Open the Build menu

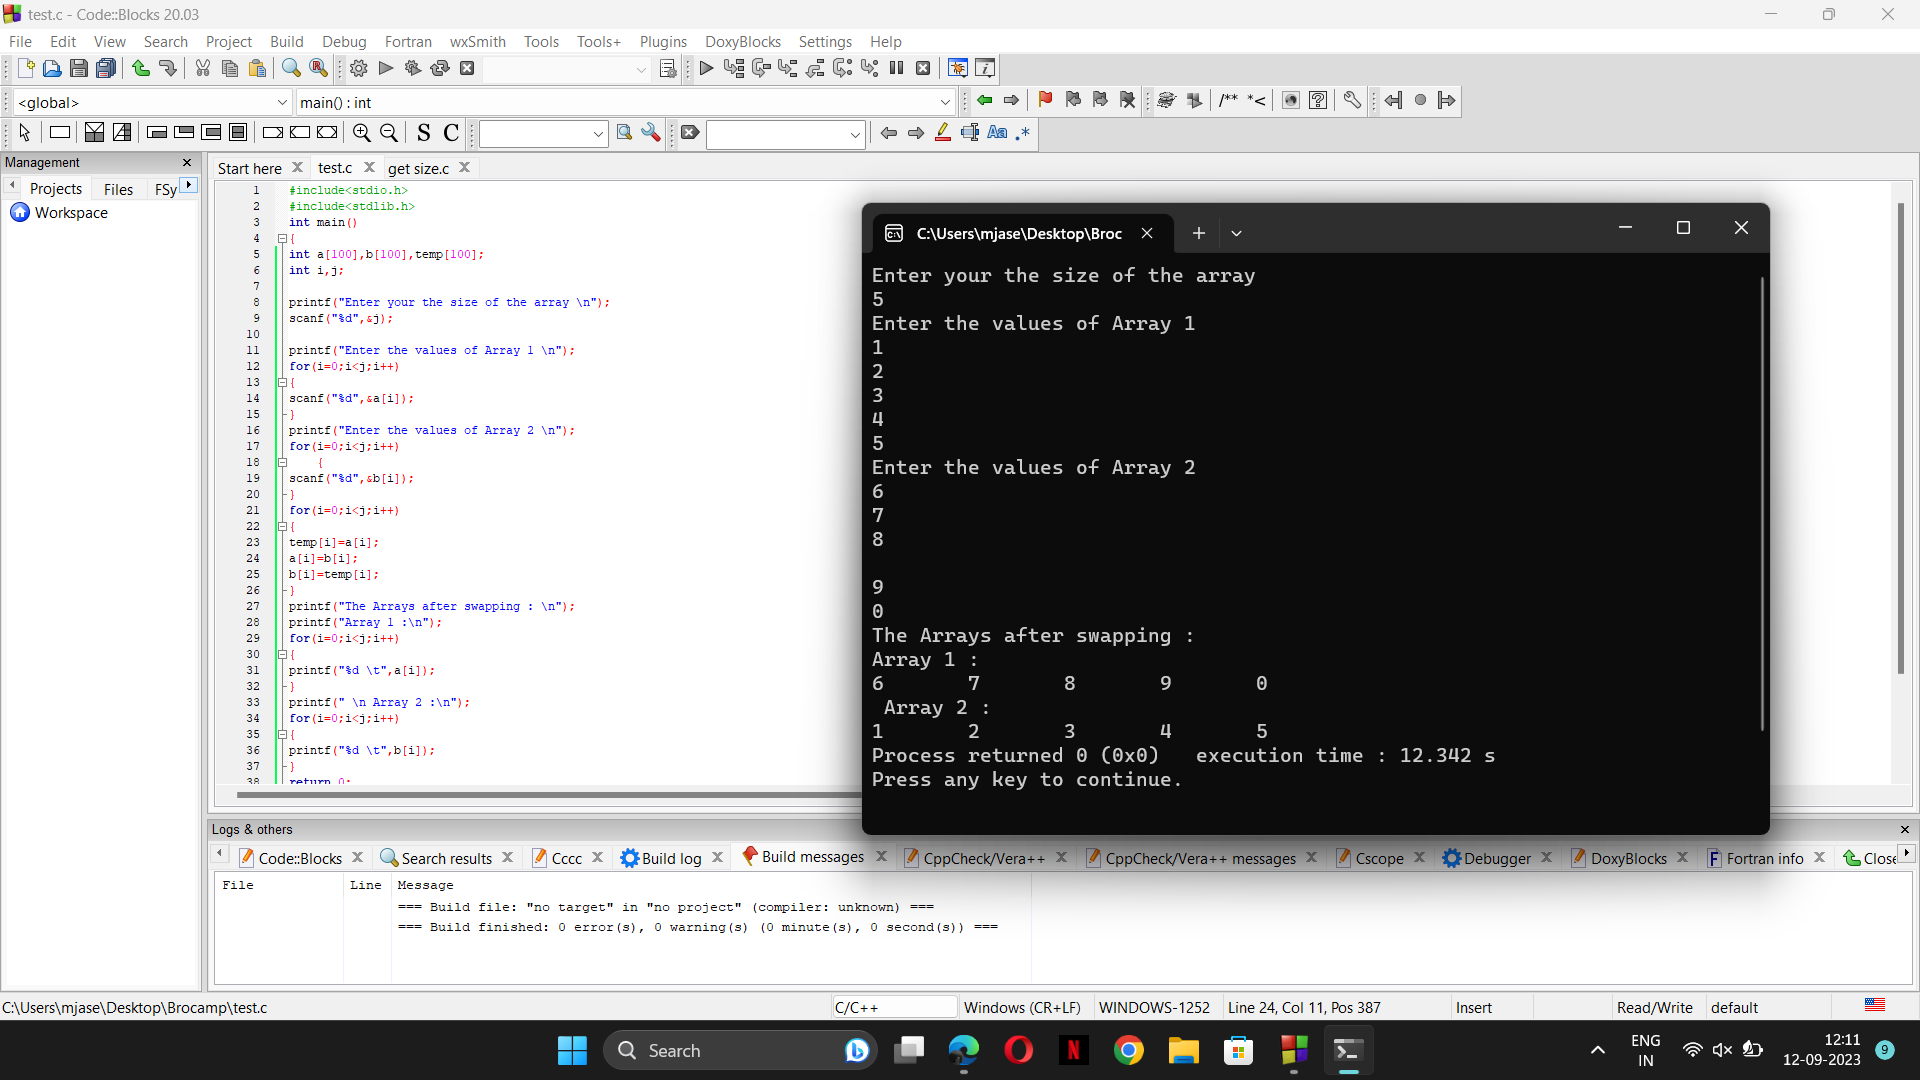click(285, 41)
